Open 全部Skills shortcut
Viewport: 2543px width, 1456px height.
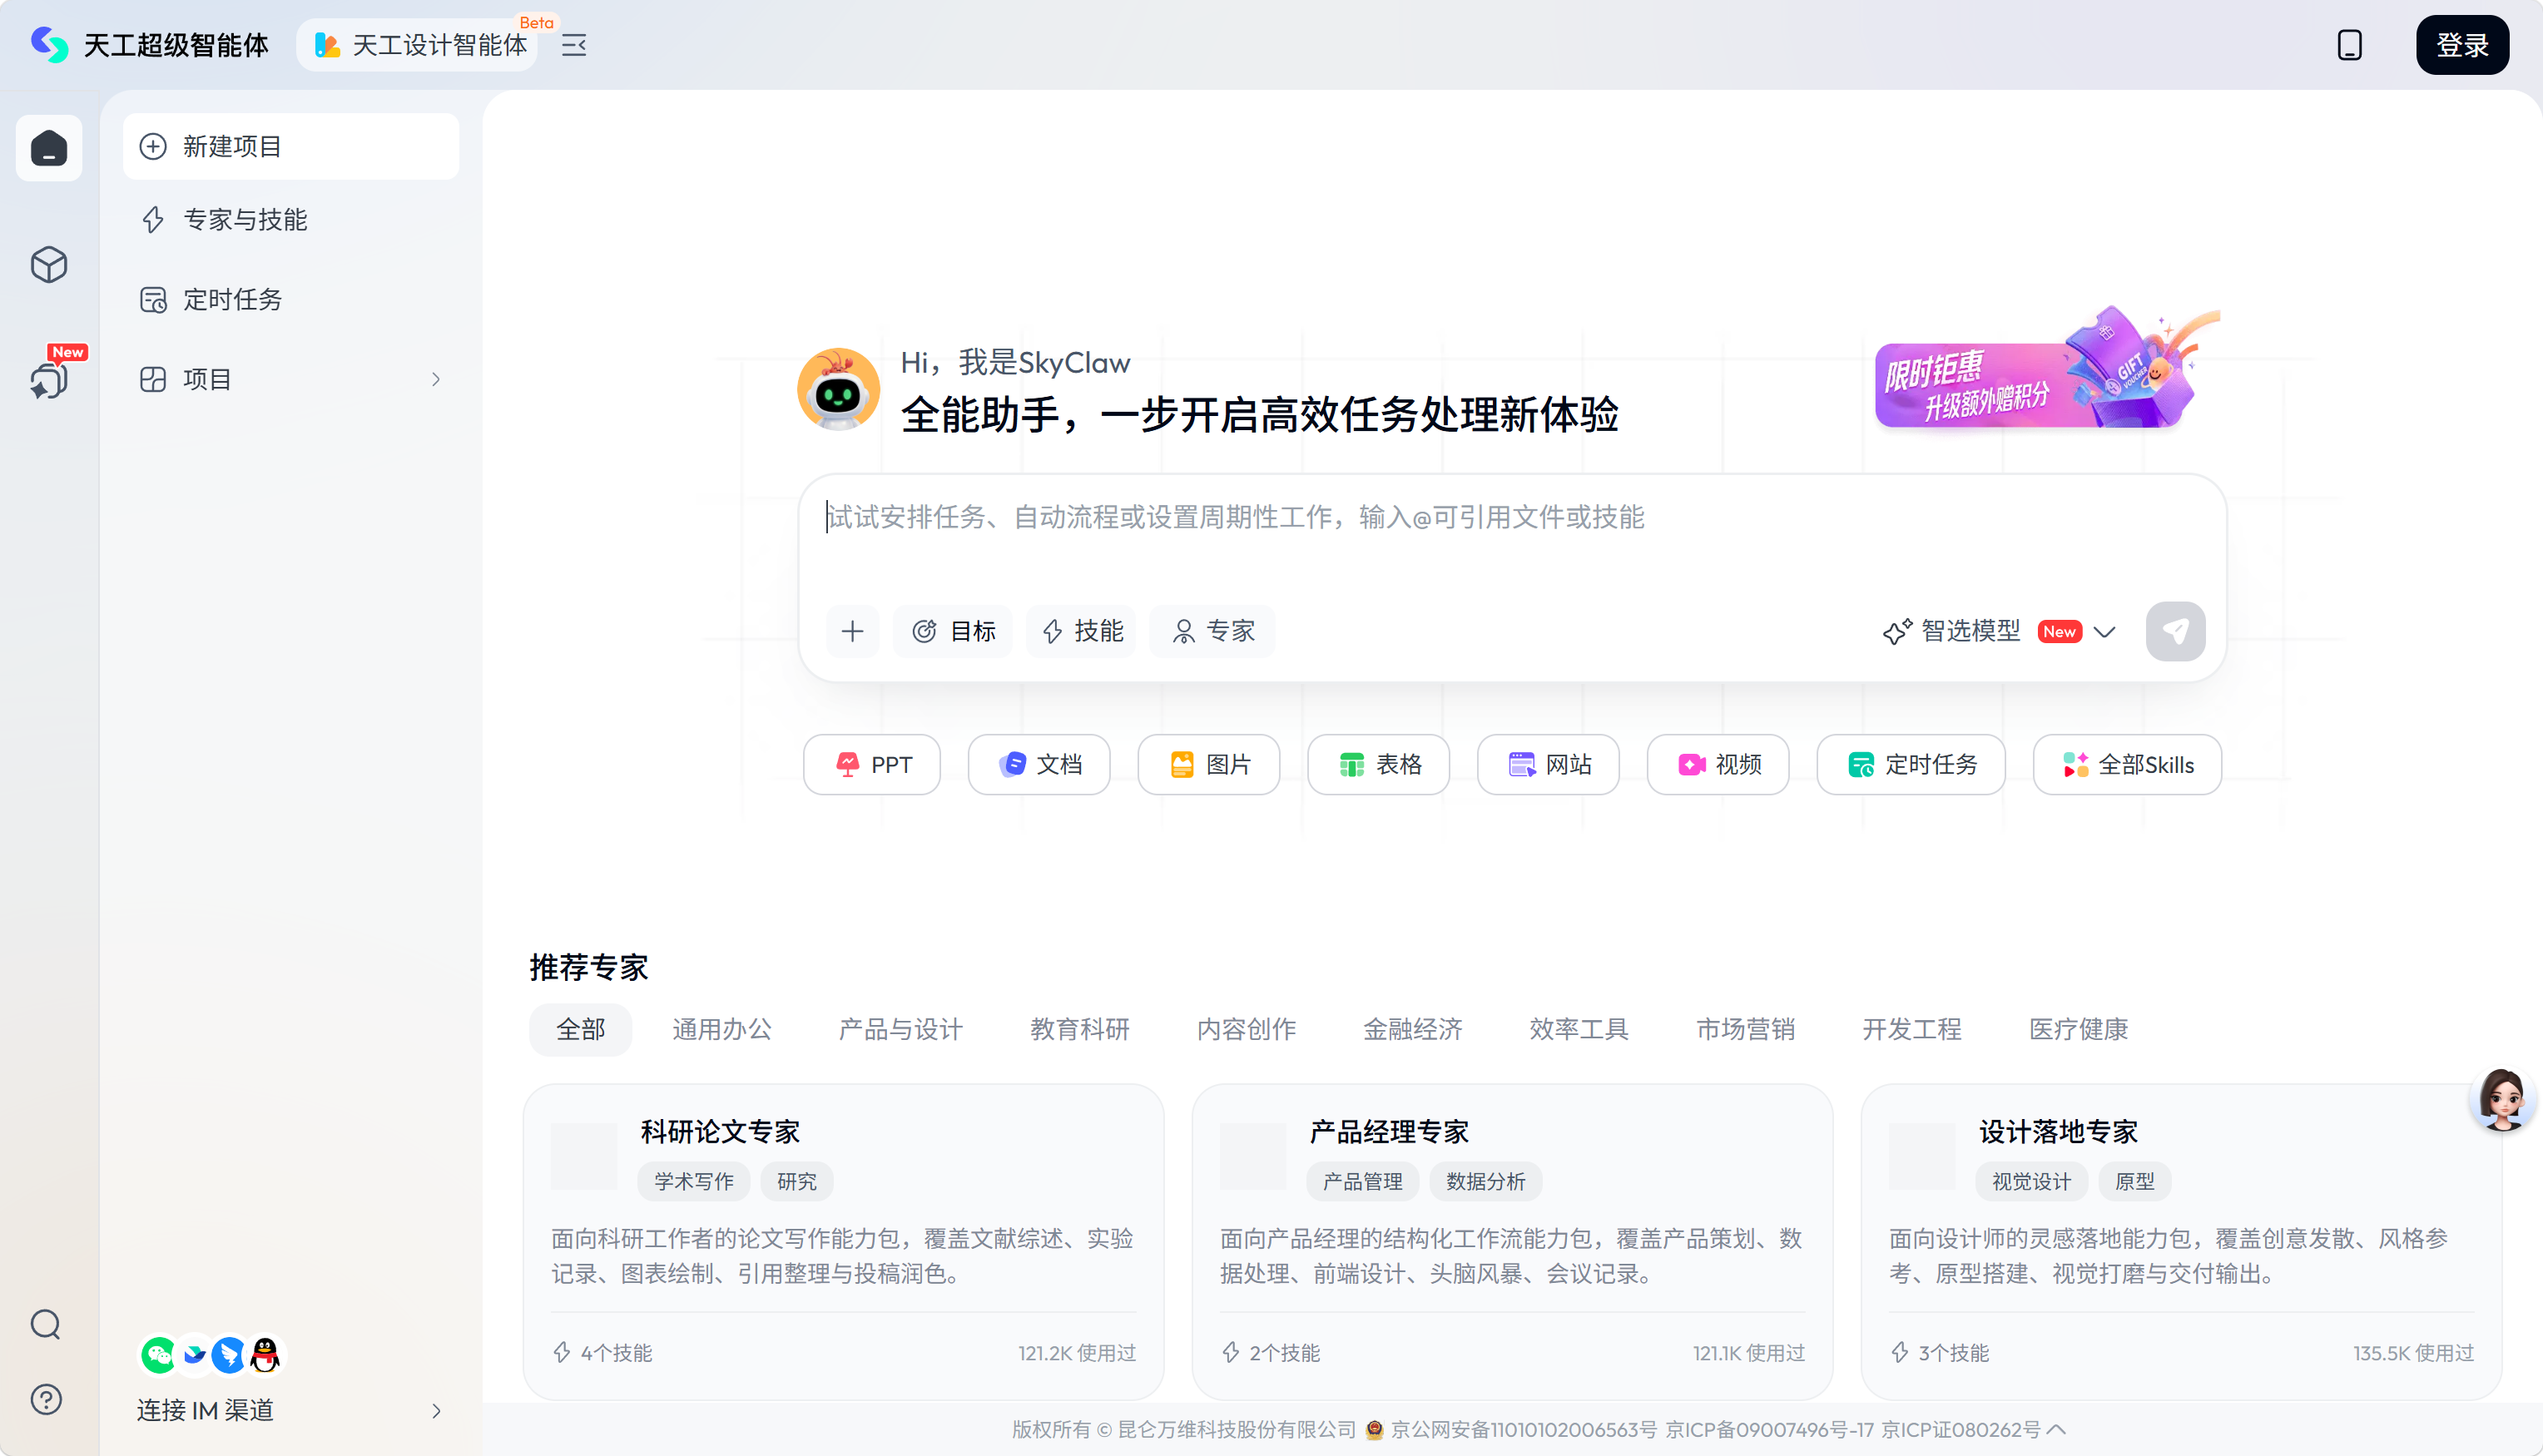(x=2127, y=764)
